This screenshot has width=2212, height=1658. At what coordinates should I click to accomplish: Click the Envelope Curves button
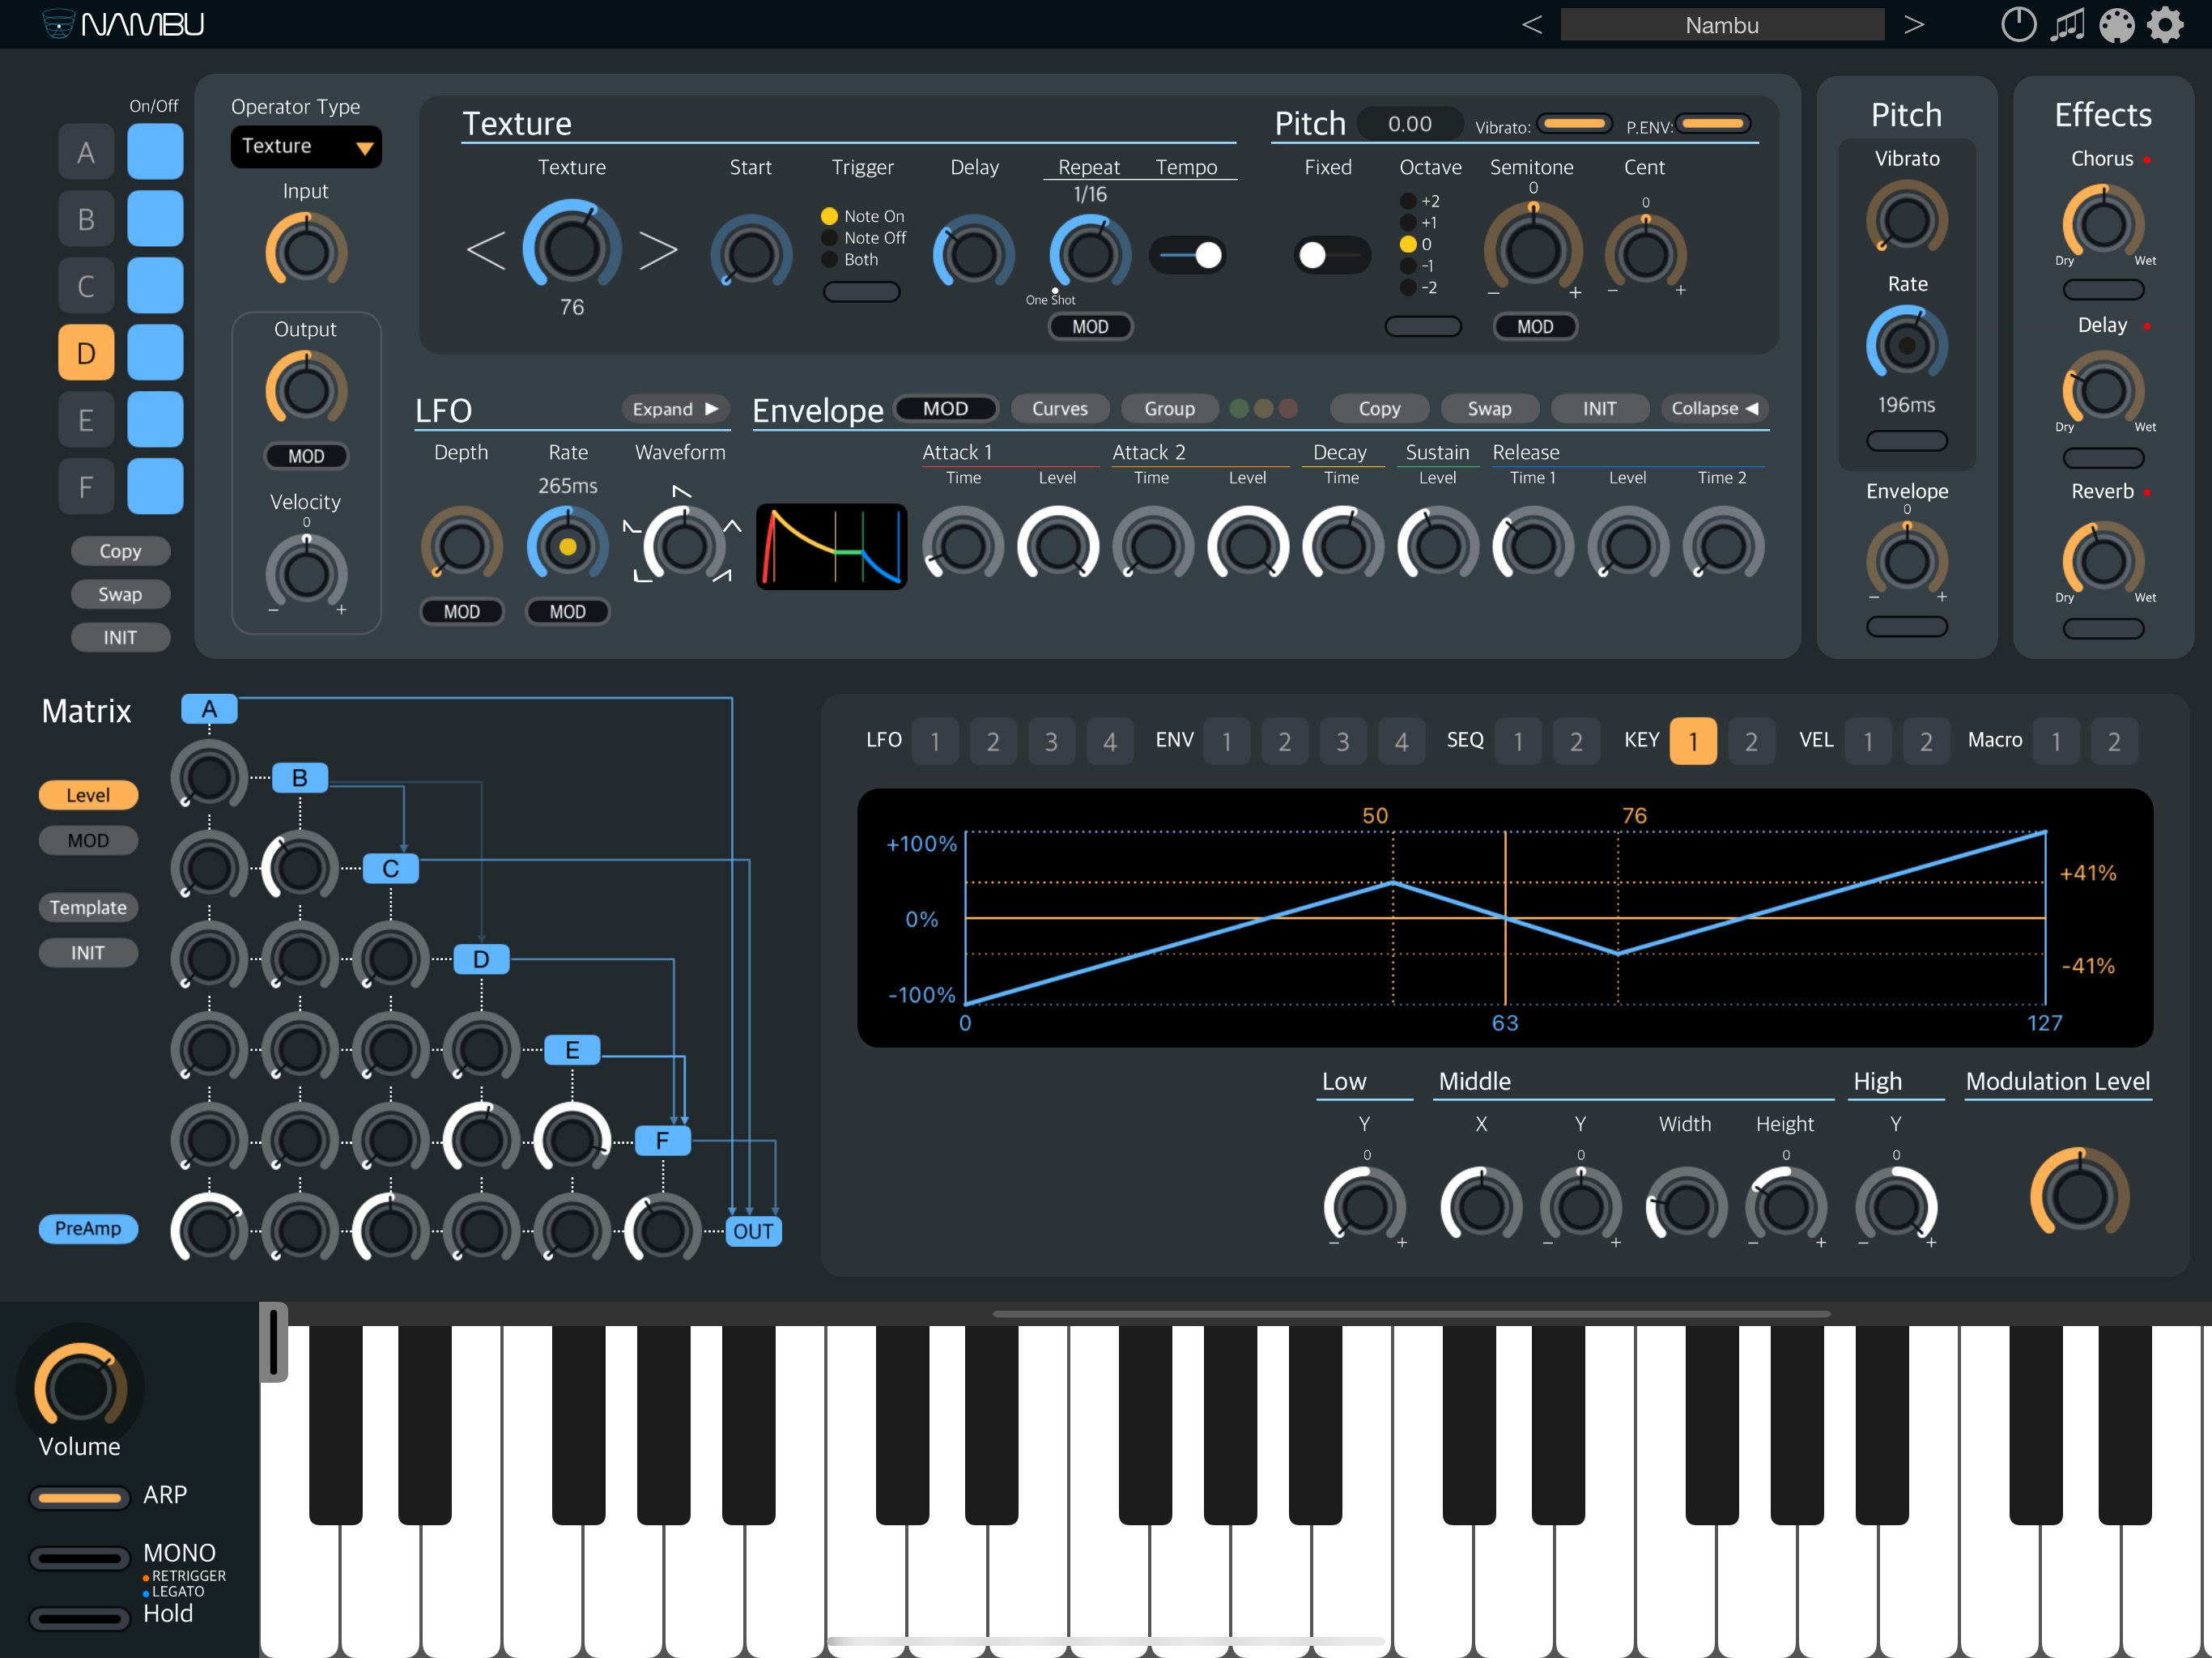click(x=1059, y=409)
